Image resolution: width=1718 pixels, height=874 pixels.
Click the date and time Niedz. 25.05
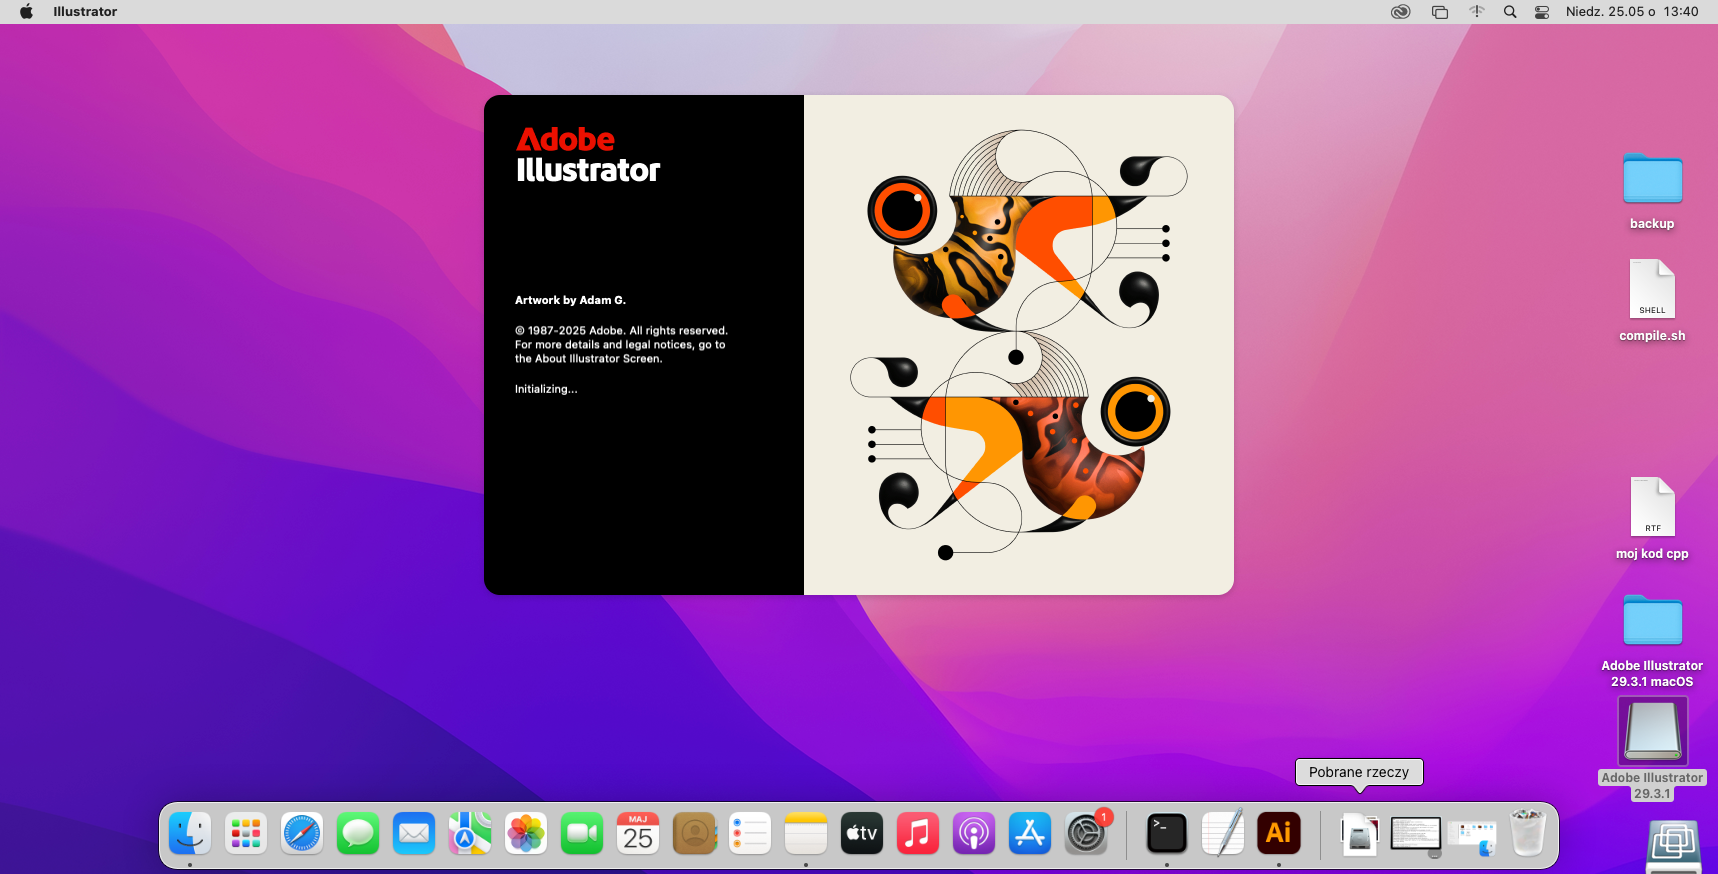click(1632, 12)
